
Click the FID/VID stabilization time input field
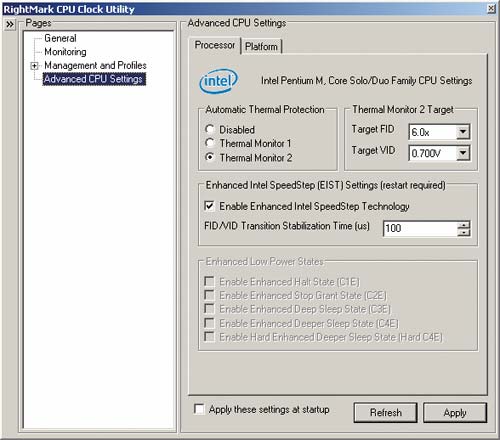click(x=420, y=229)
